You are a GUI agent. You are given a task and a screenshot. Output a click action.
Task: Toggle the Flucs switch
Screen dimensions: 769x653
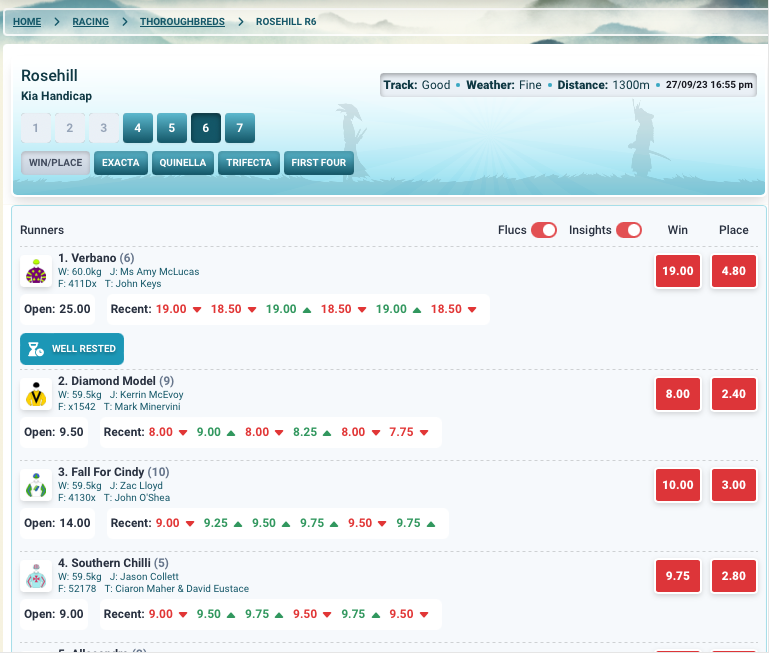coord(543,230)
